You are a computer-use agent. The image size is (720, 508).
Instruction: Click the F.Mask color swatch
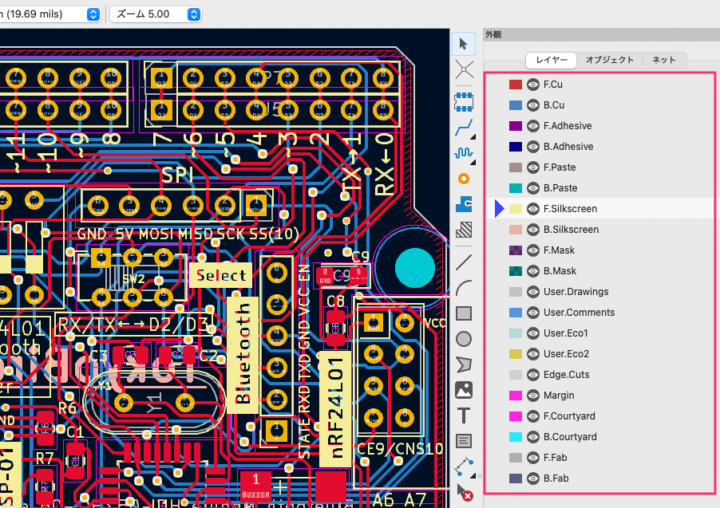coord(516,250)
